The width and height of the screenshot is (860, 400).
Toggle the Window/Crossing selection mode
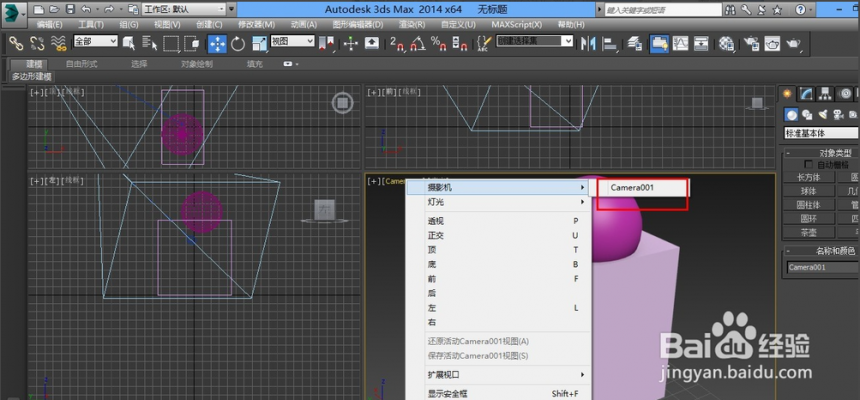(x=191, y=43)
